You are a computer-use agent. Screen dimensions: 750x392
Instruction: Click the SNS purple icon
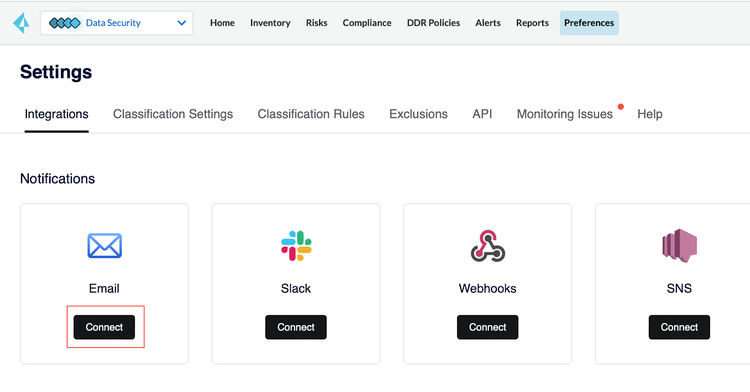coord(679,246)
